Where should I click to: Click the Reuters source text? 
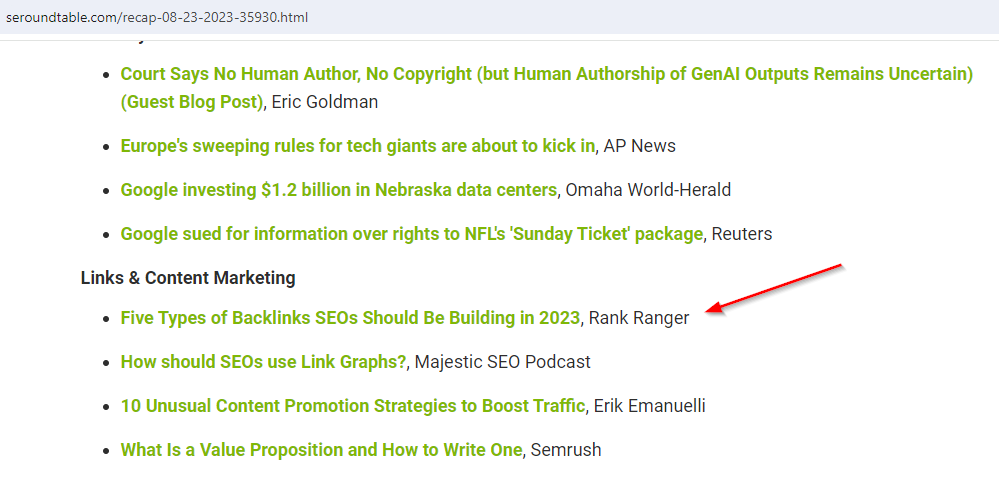[x=742, y=234]
